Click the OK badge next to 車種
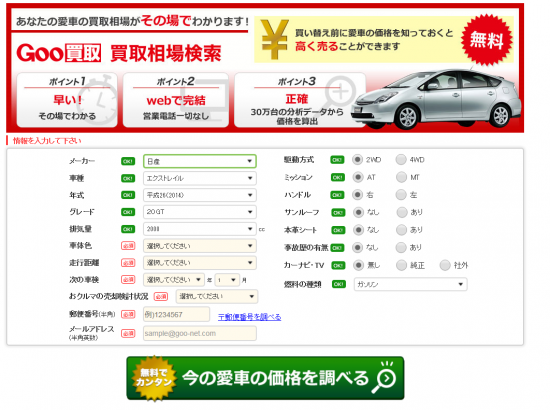 point(128,178)
